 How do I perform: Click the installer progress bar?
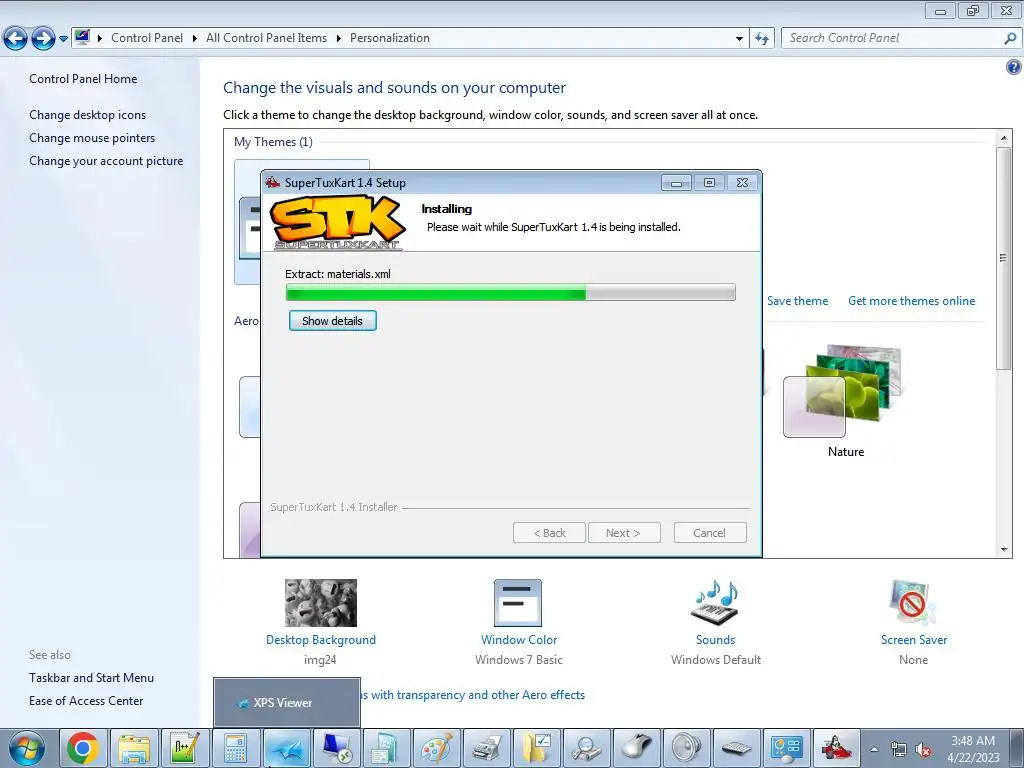pos(511,293)
